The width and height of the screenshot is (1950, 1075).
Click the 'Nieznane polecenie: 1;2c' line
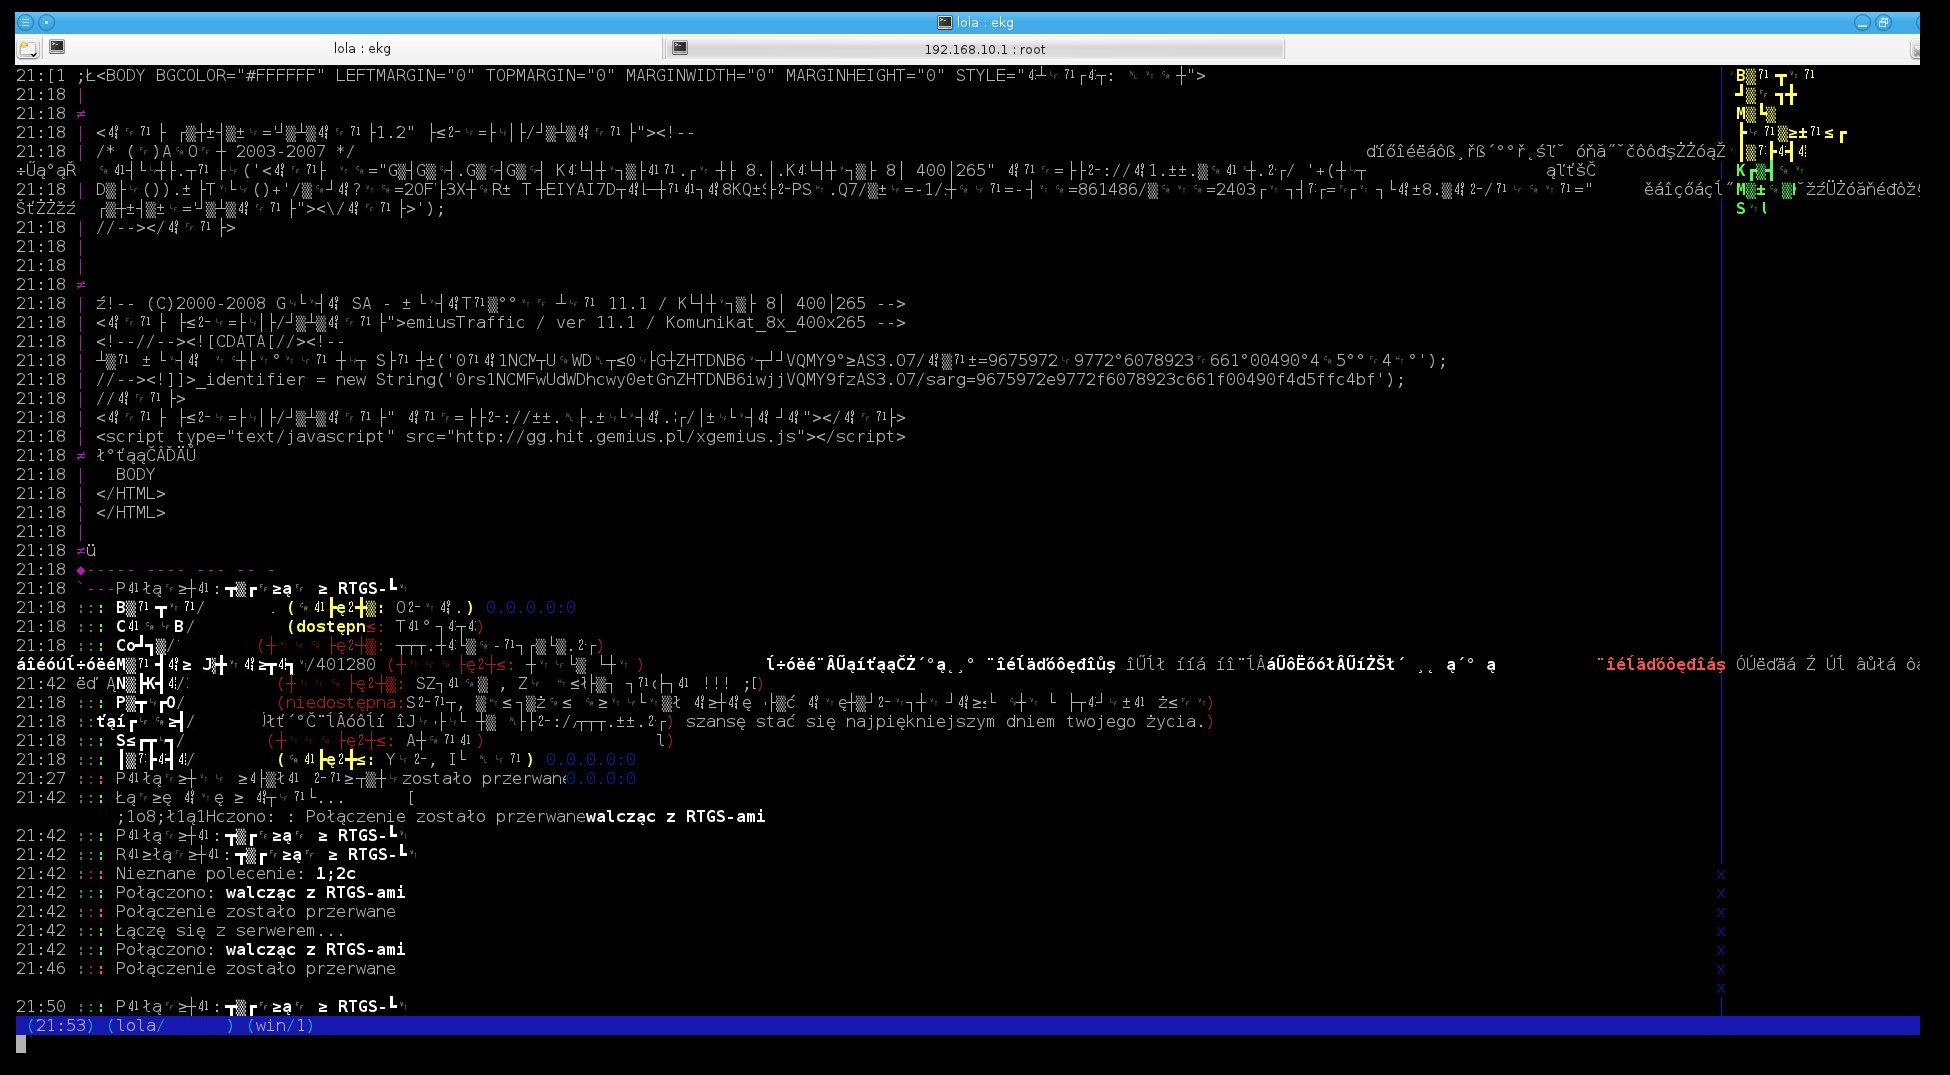tap(186, 873)
